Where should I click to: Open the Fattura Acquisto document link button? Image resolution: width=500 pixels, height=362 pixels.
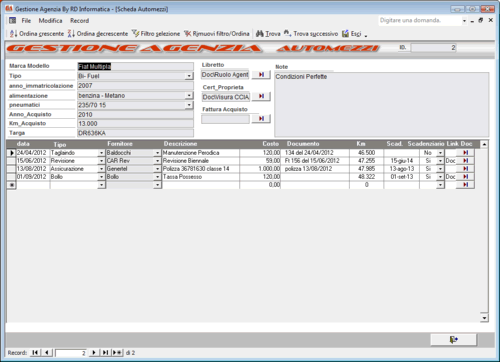pyautogui.click(x=261, y=118)
